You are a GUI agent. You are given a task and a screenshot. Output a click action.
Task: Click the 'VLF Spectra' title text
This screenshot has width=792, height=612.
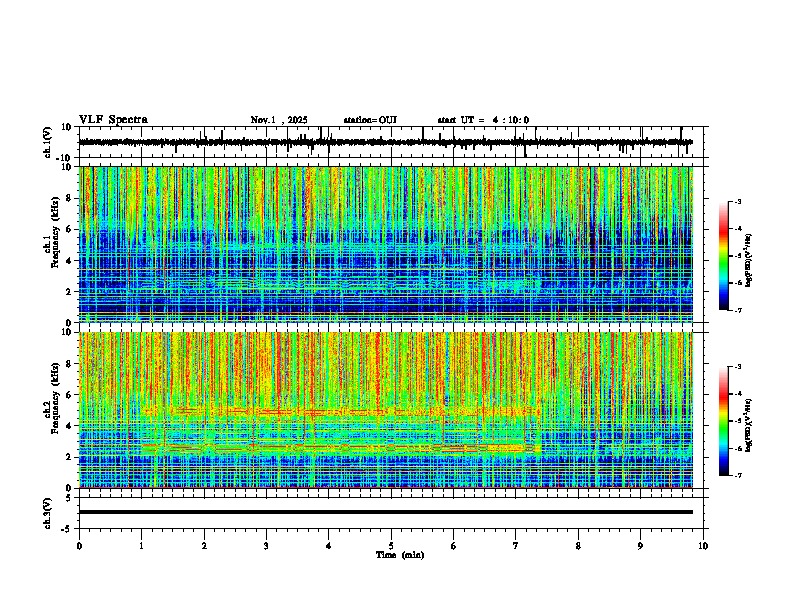[x=113, y=120]
